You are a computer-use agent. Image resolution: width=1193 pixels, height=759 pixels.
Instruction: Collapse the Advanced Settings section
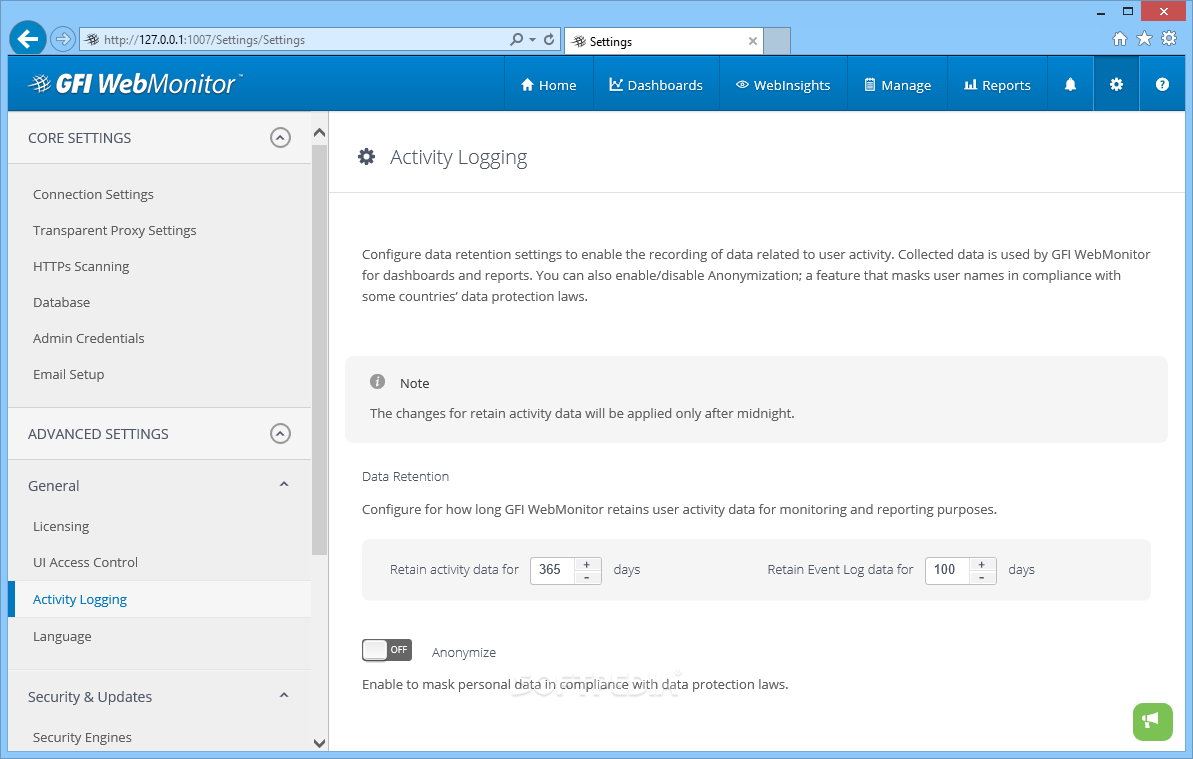pos(281,433)
